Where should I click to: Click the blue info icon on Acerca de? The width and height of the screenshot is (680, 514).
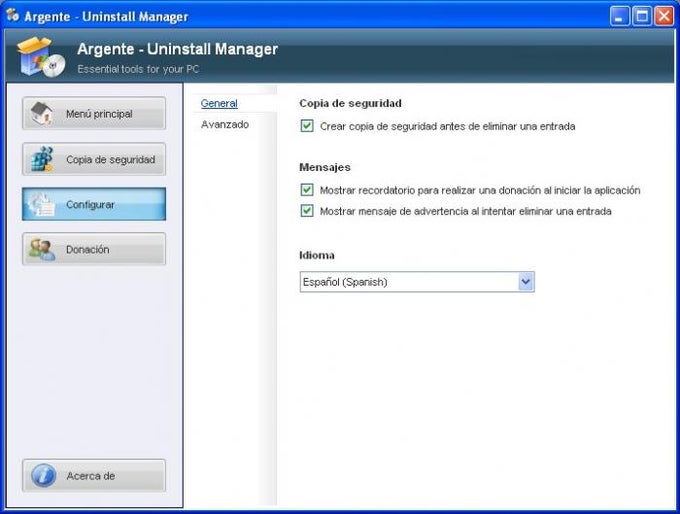coord(43,475)
